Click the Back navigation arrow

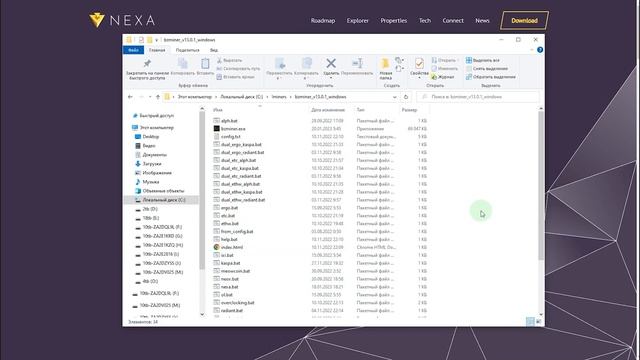point(130,97)
